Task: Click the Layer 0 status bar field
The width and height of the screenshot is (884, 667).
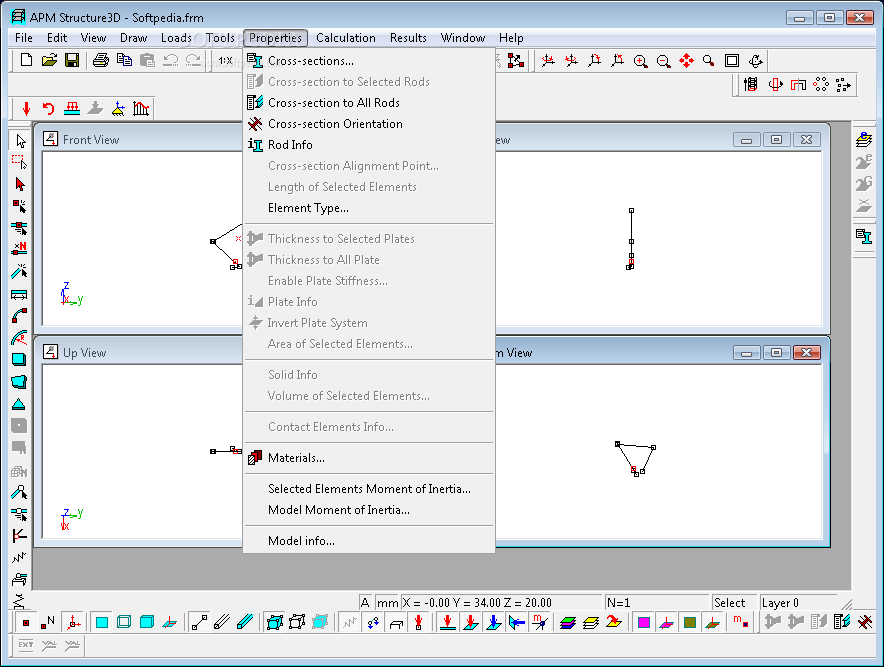Action: 798,603
